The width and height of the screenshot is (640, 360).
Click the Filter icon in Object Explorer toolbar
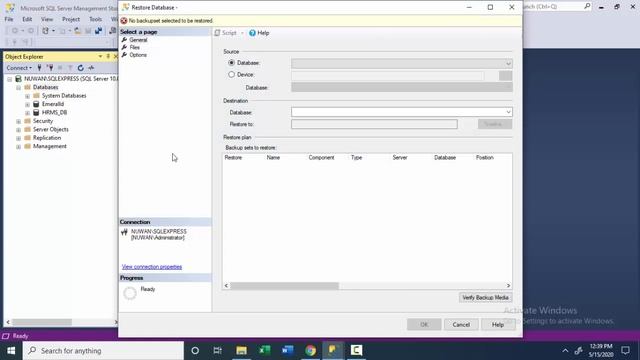coord(70,68)
